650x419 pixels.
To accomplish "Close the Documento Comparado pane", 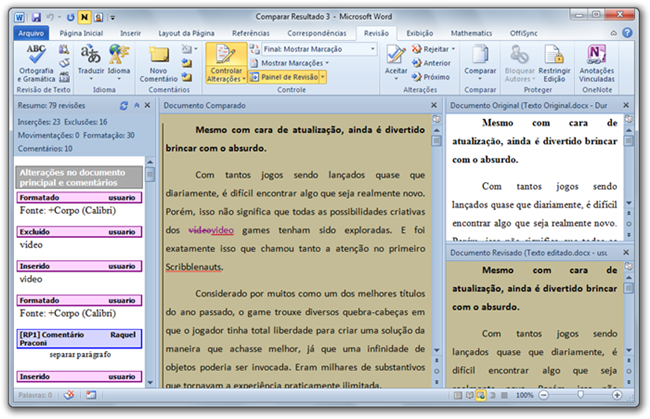I will [x=434, y=106].
